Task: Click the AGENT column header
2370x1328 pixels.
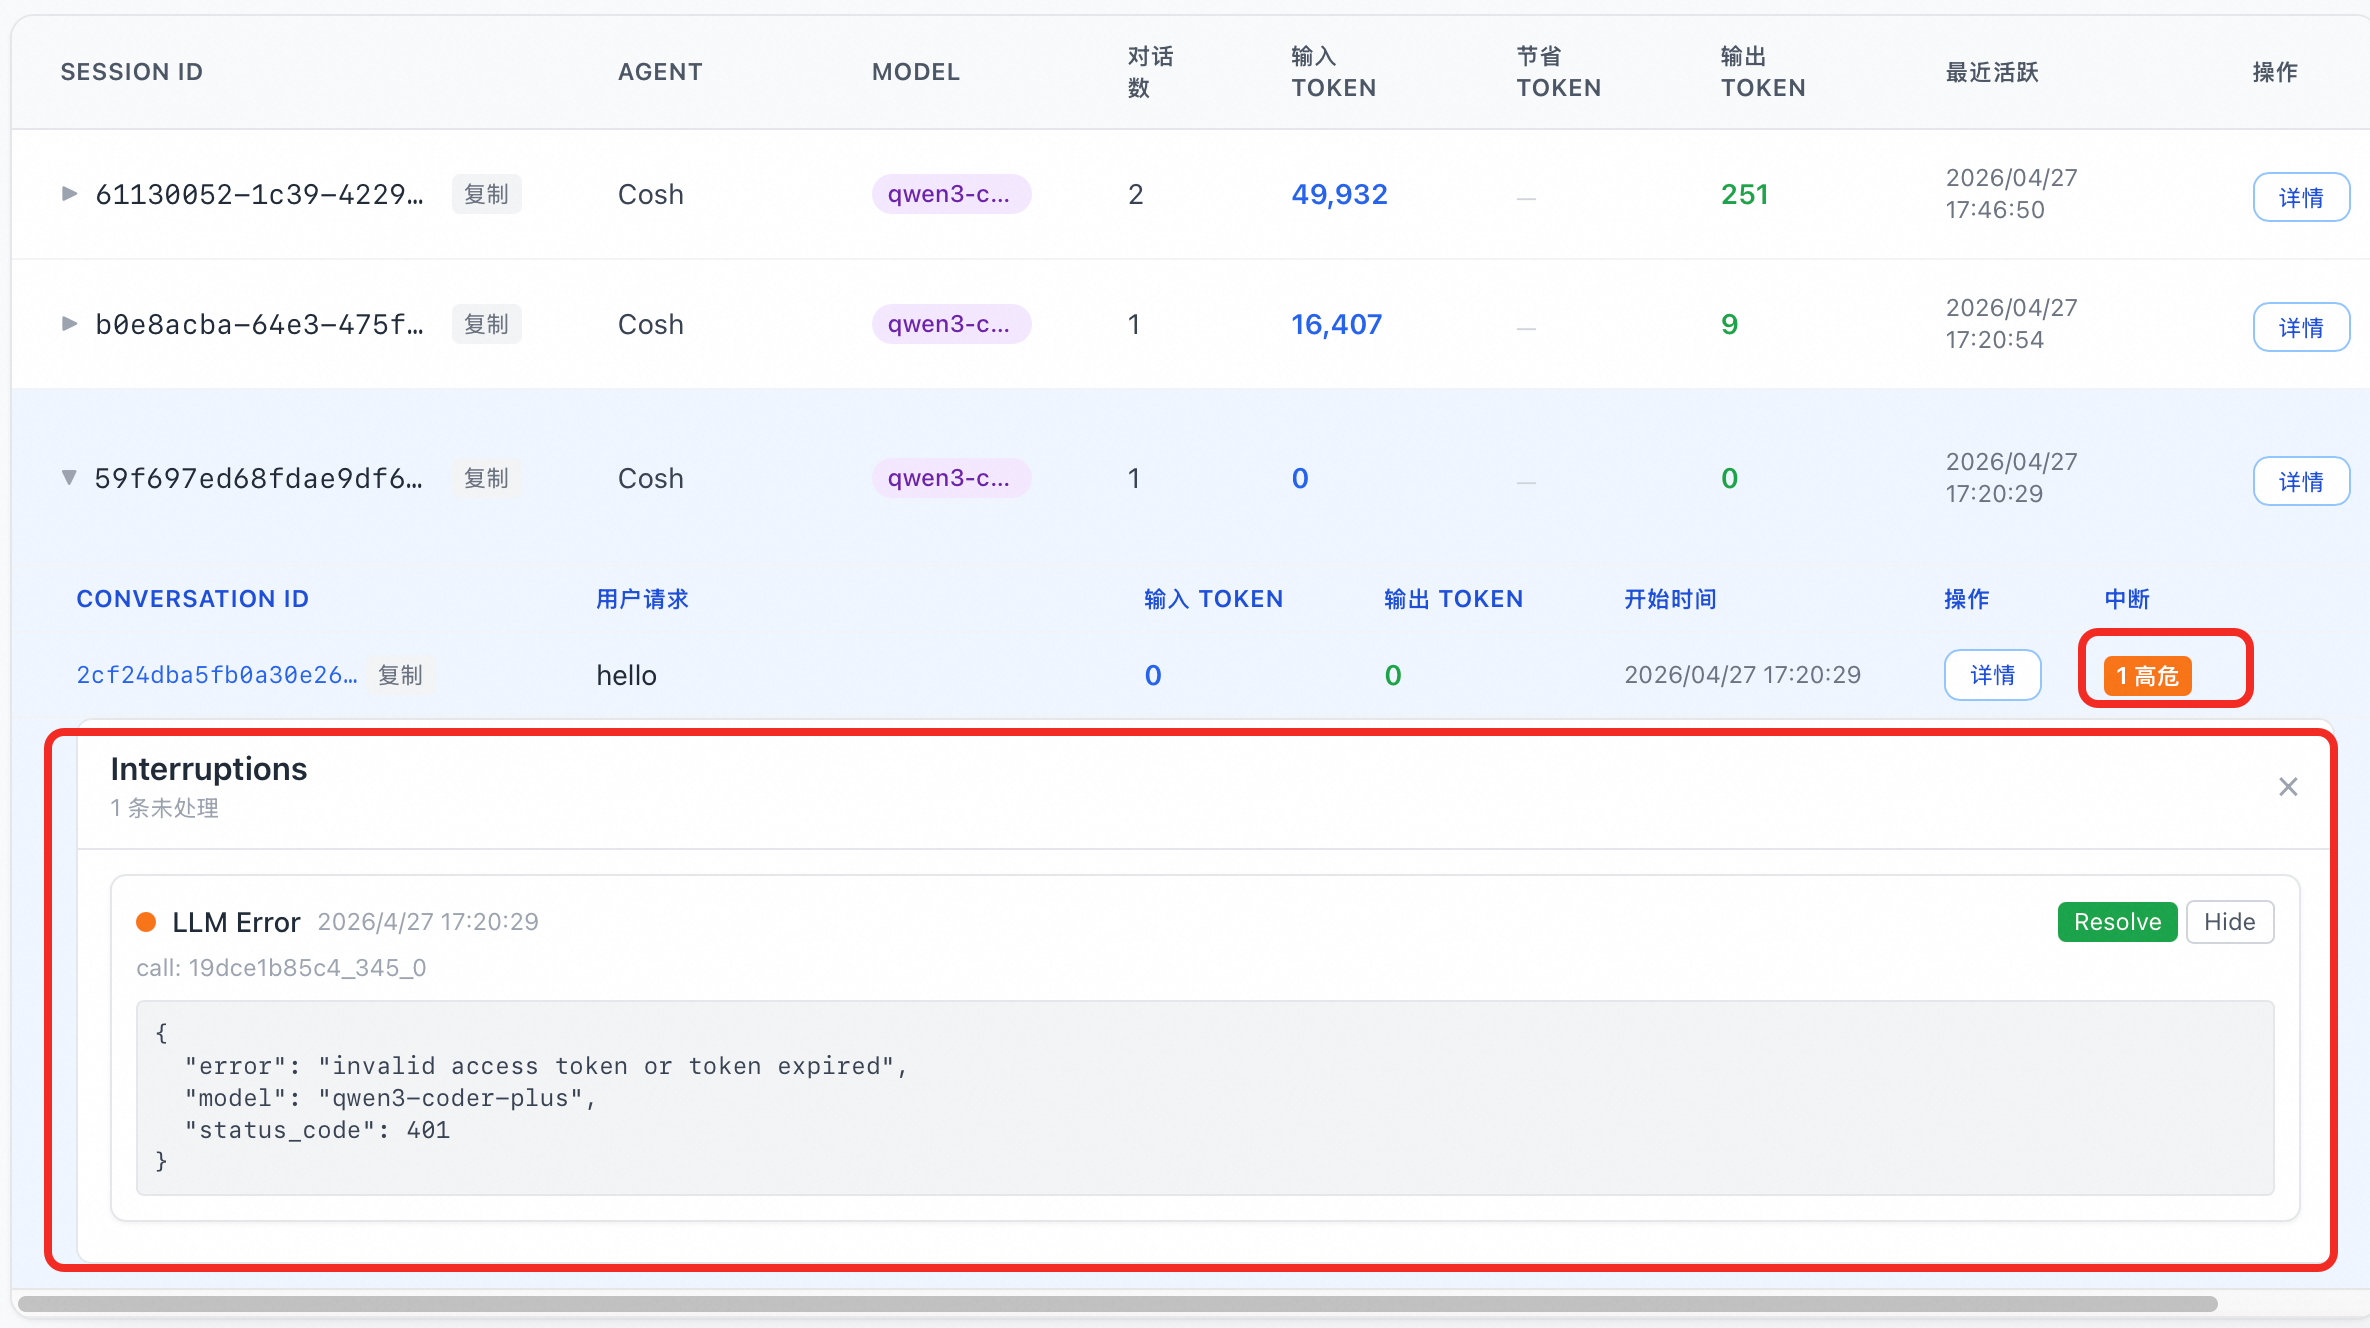Action: [660, 72]
